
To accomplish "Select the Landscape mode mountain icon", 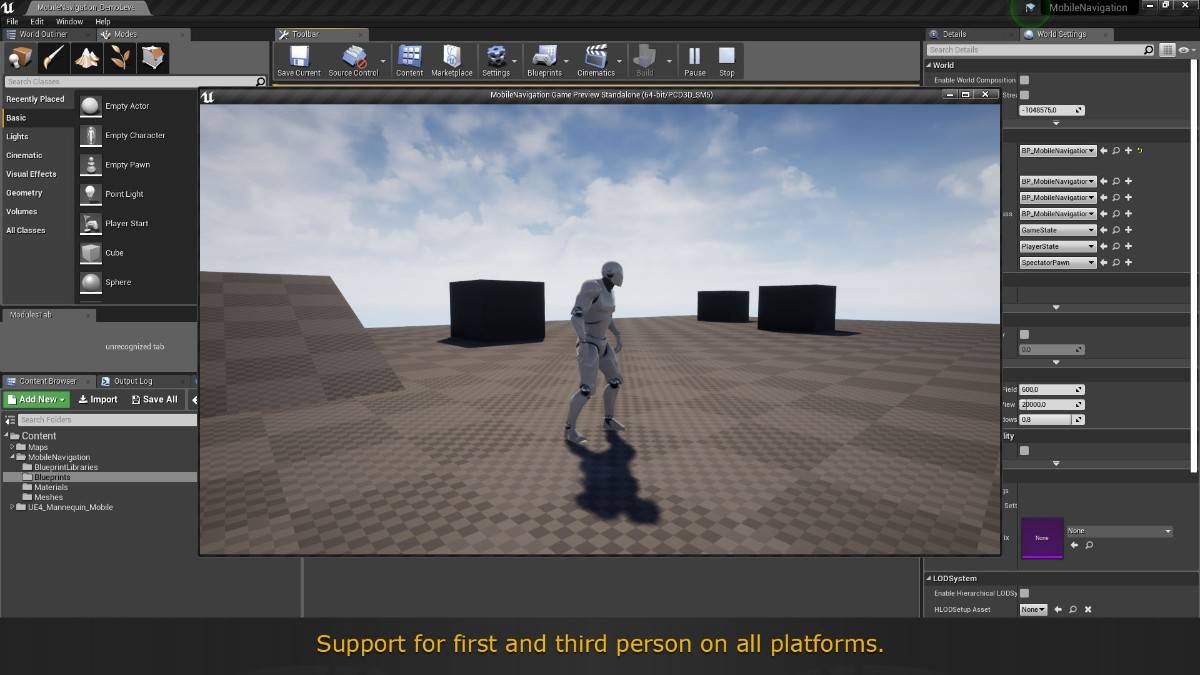I will point(87,58).
